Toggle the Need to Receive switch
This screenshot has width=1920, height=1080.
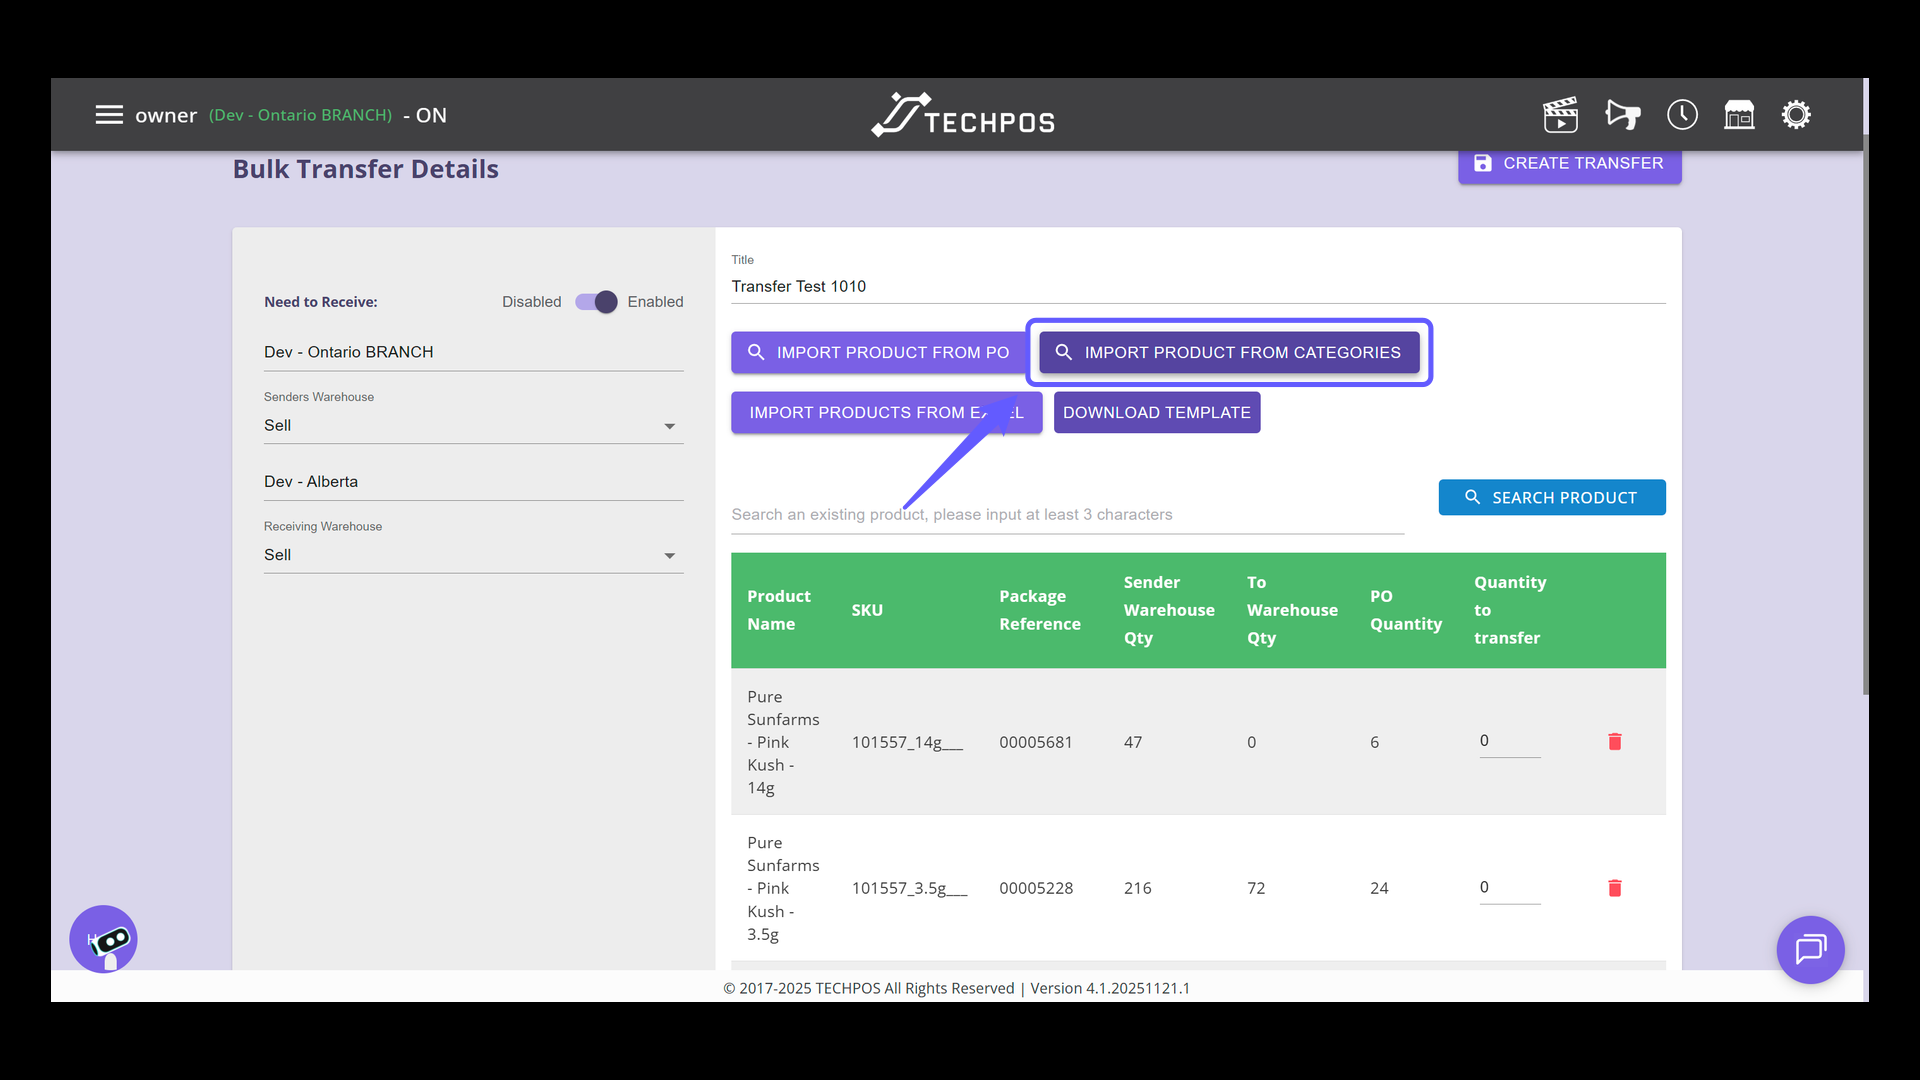(x=596, y=302)
